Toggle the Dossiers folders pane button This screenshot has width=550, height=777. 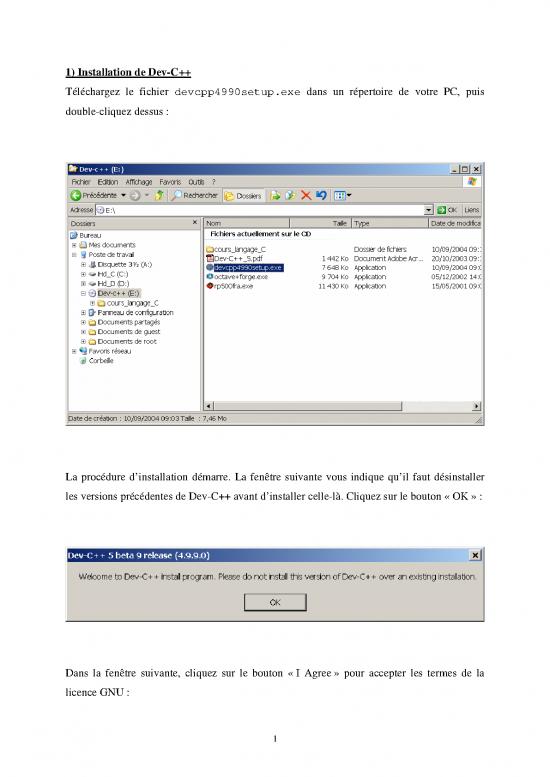click(243, 196)
